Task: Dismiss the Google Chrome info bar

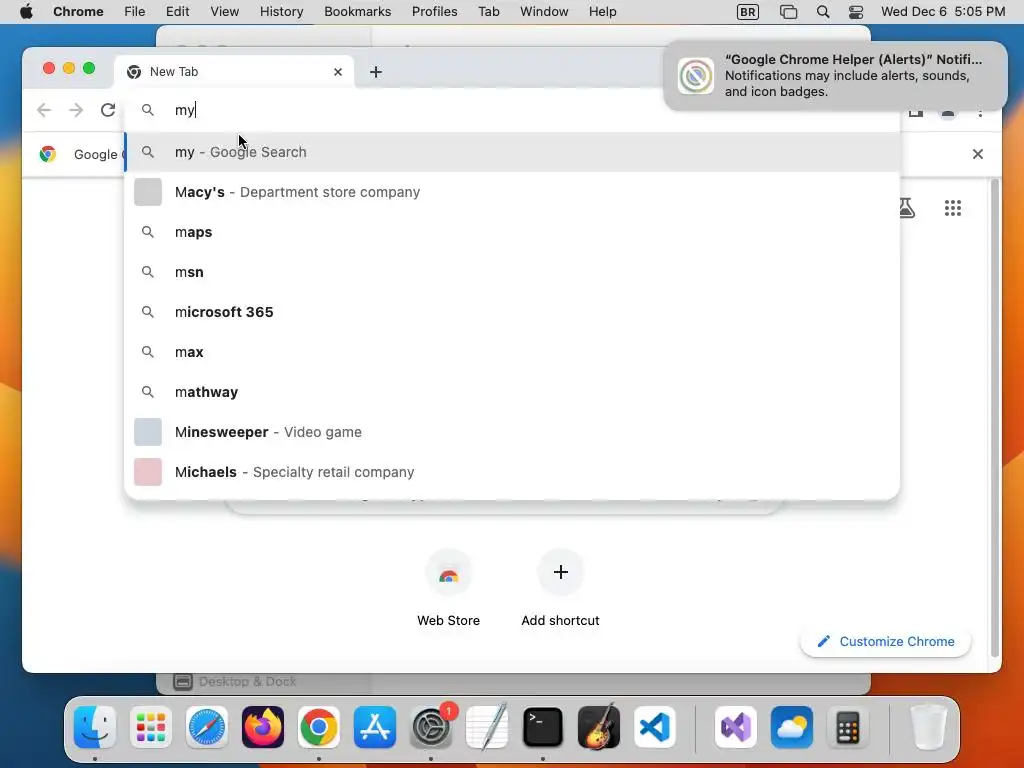Action: [x=978, y=154]
